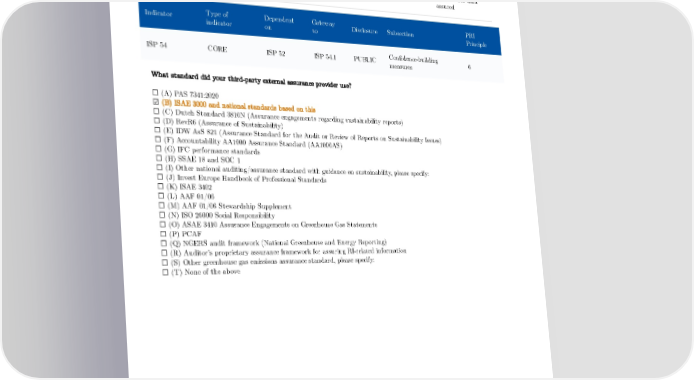The image size is (694, 380).
Task: Click the 'ISP 52' table cell
Action: tap(276, 53)
